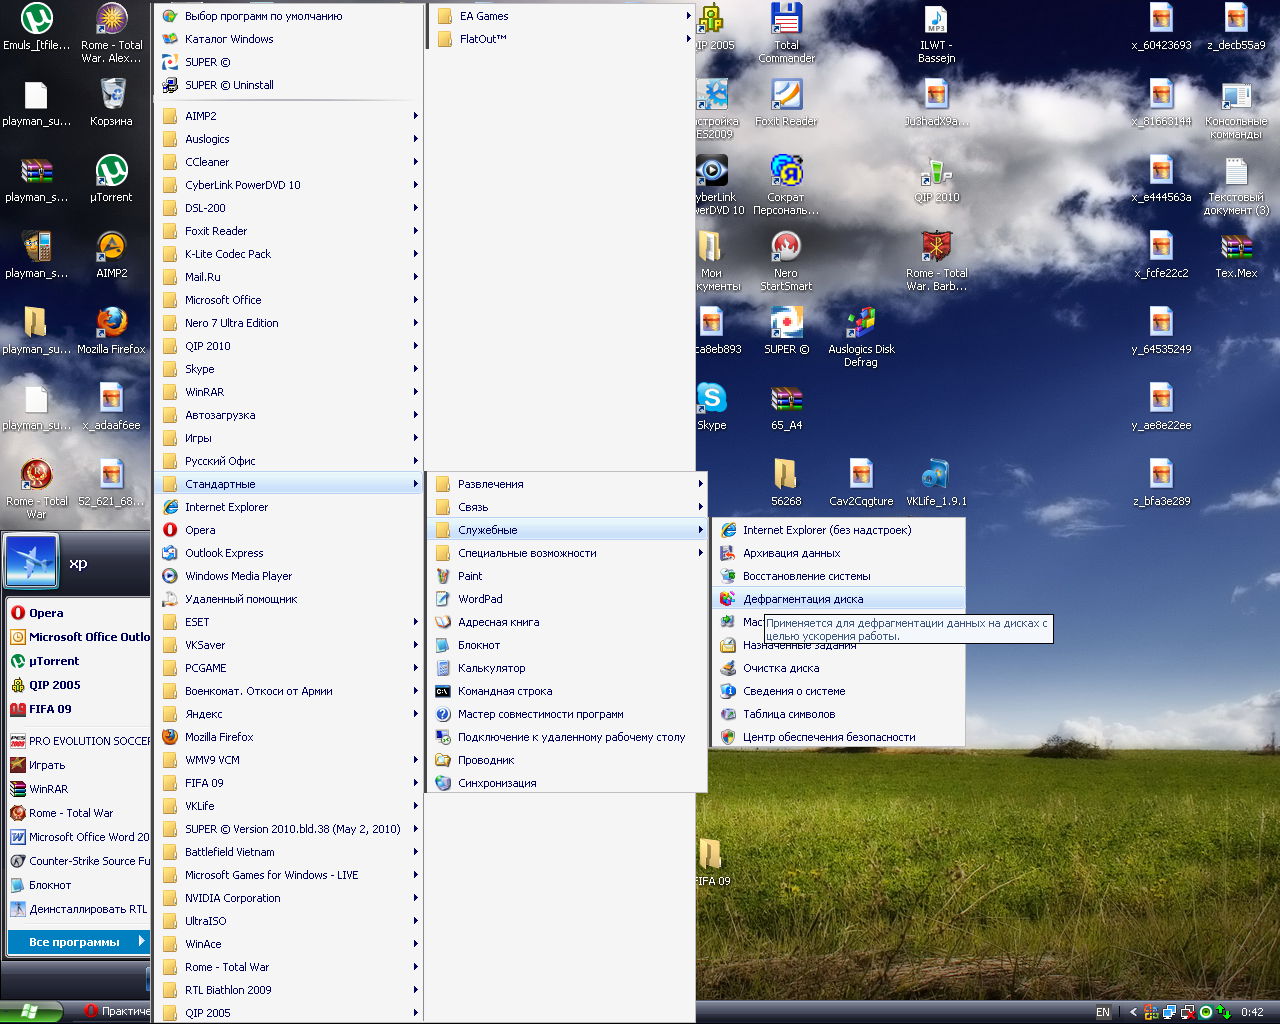Open WinRAR in Start menu recent list
Screen dimensions: 1280x1024
78,789
